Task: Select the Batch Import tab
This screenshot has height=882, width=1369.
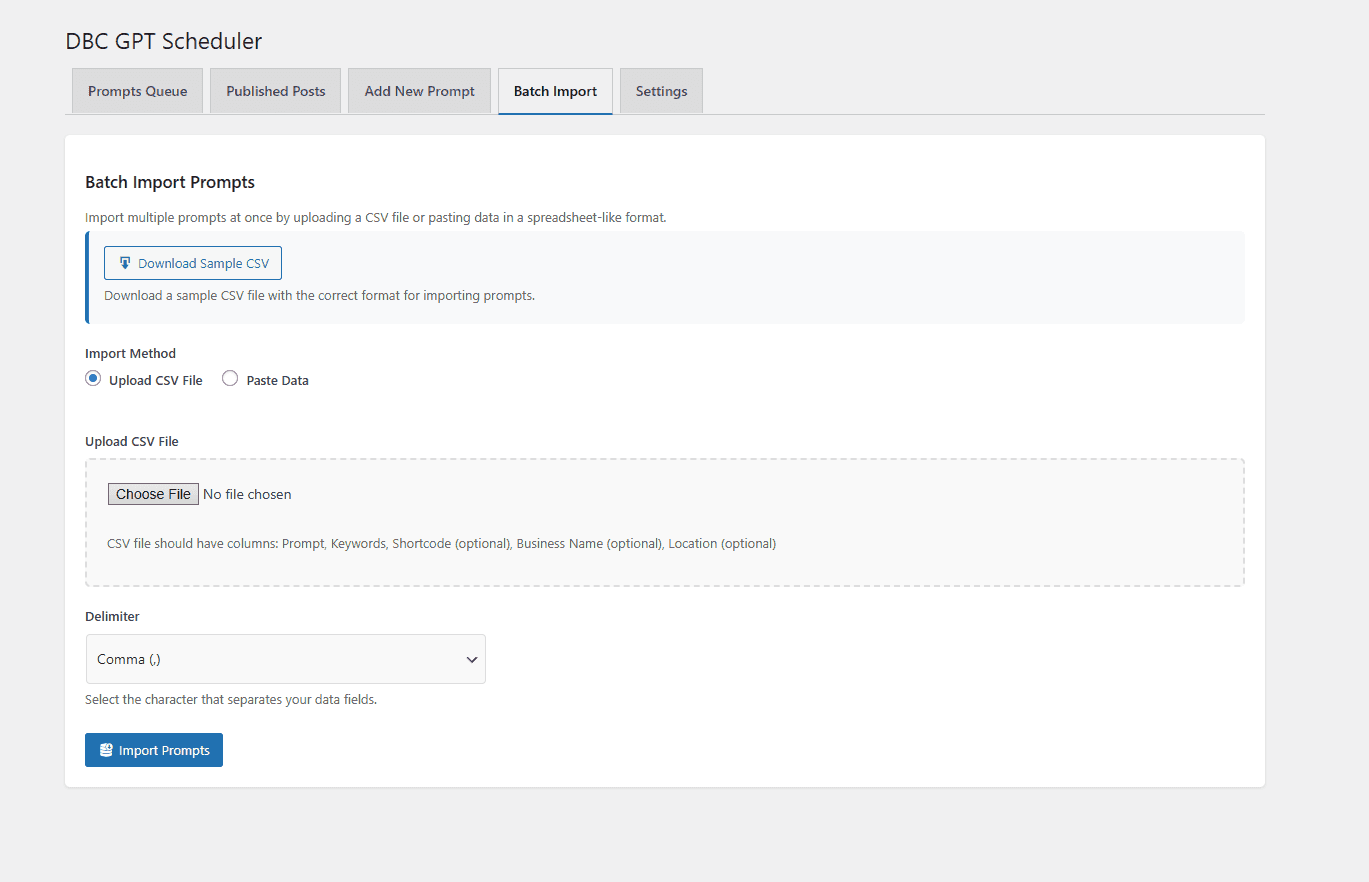Action: [x=555, y=91]
